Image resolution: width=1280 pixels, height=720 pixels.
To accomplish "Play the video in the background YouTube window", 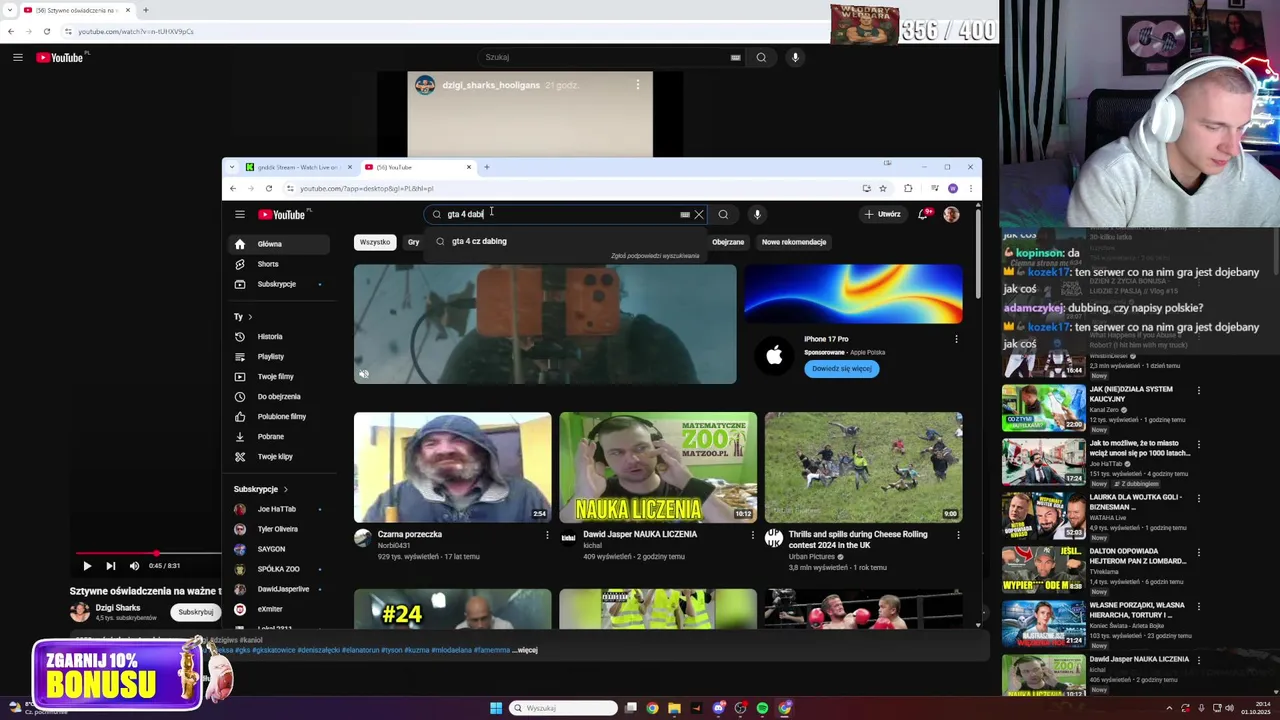I will tap(87, 566).
